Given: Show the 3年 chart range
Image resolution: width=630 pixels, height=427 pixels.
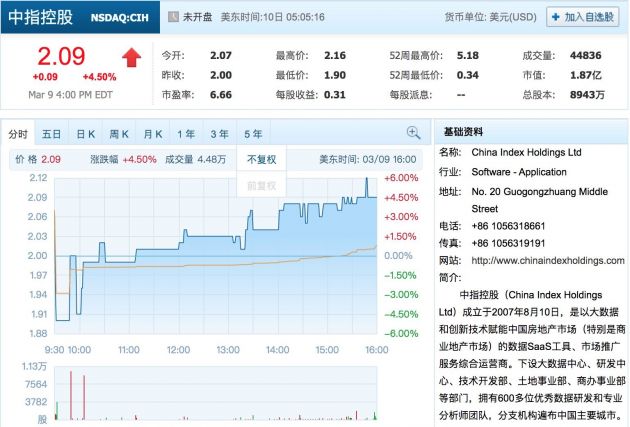Looking at the screenshot, I should coord(220,134).
